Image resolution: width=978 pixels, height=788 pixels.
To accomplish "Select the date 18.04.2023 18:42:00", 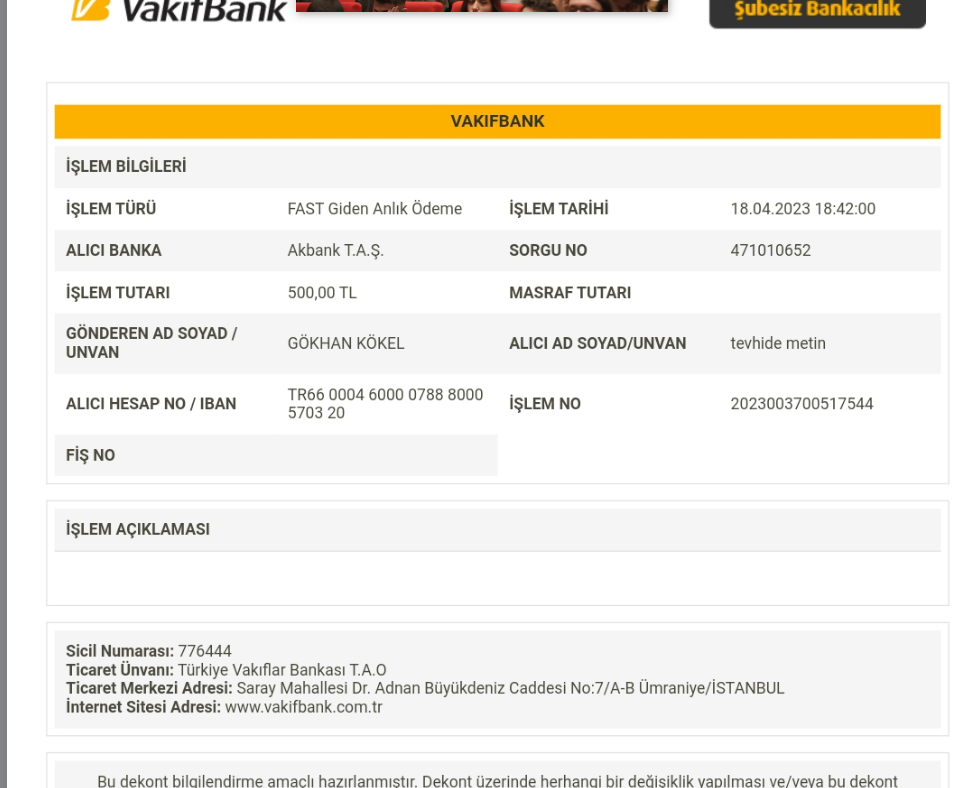I will [803, 209].
